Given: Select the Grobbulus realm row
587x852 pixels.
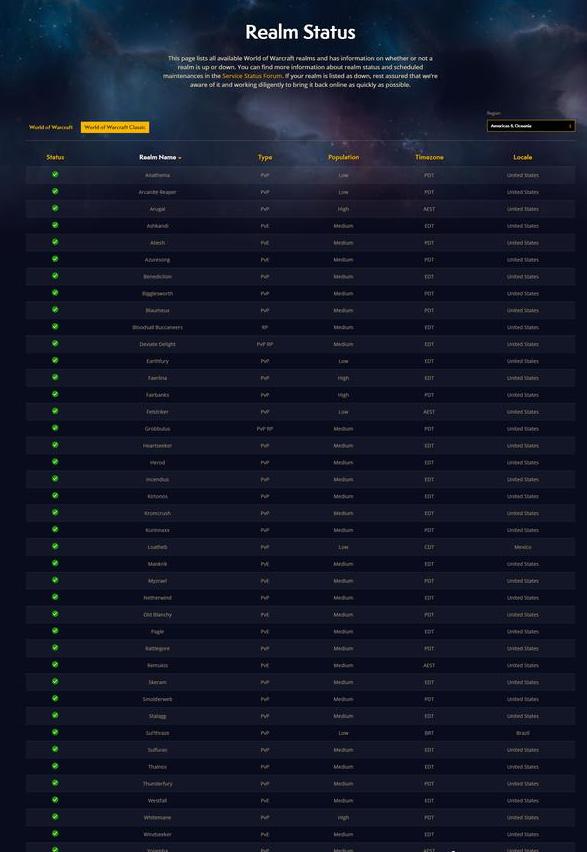Looking at the screenshot, I should (300, 429).
